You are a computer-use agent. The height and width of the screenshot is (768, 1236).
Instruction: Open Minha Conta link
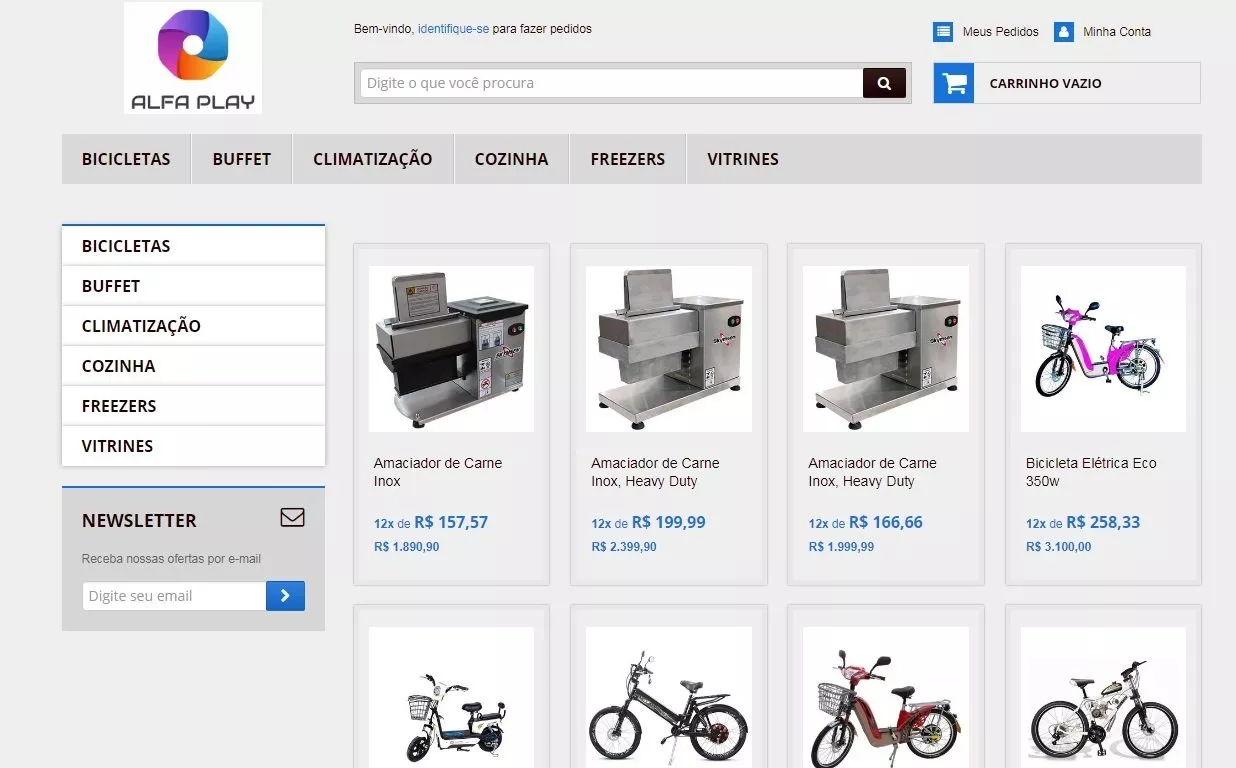(x=1117, y=32)
